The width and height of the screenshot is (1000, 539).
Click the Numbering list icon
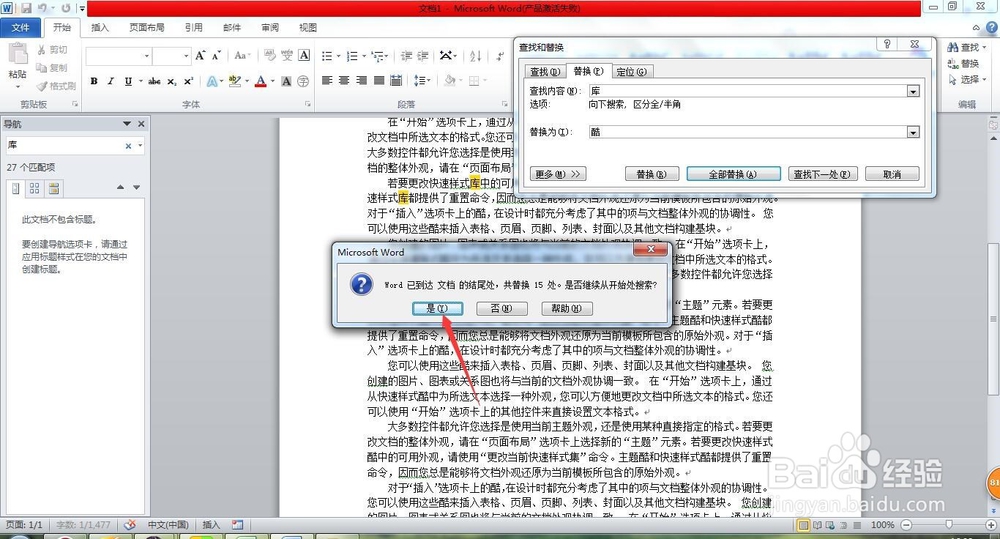(351, 56)
